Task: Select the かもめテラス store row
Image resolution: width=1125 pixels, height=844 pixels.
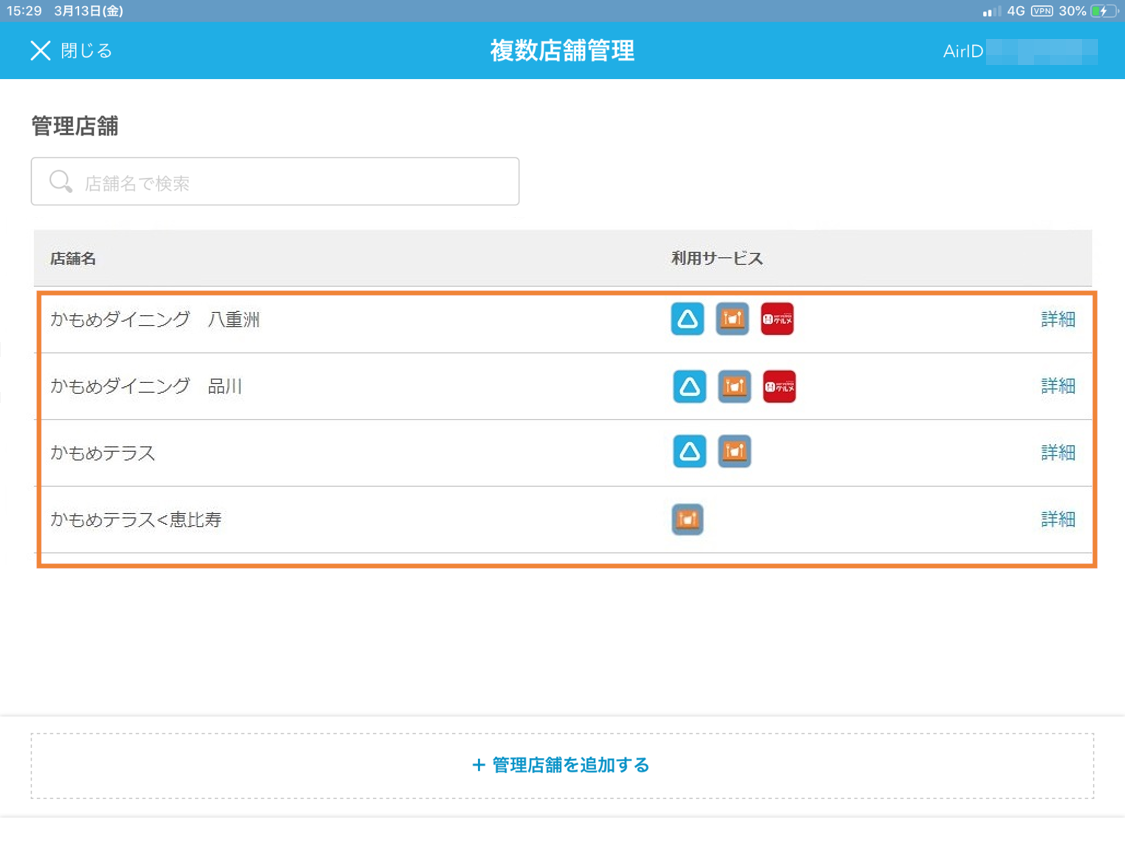Action: 400,452
